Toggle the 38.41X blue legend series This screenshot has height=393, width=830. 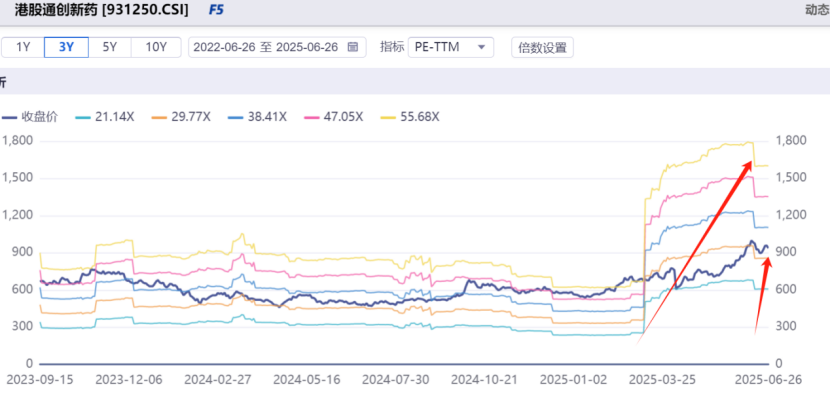[x=257, y=117]
